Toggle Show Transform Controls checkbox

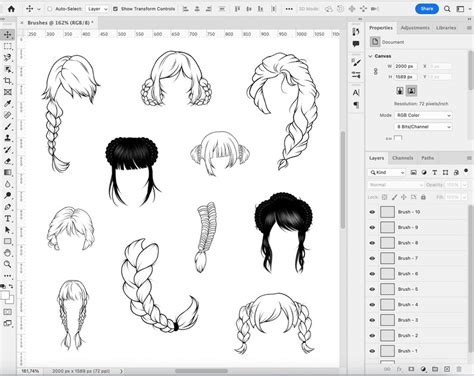115,9
